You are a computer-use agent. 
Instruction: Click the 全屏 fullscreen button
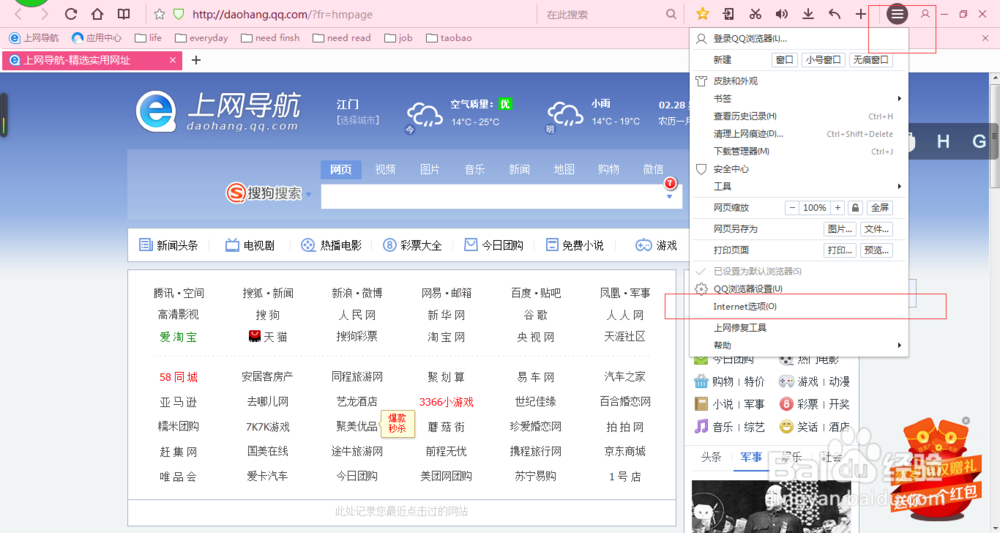point(879,208)
